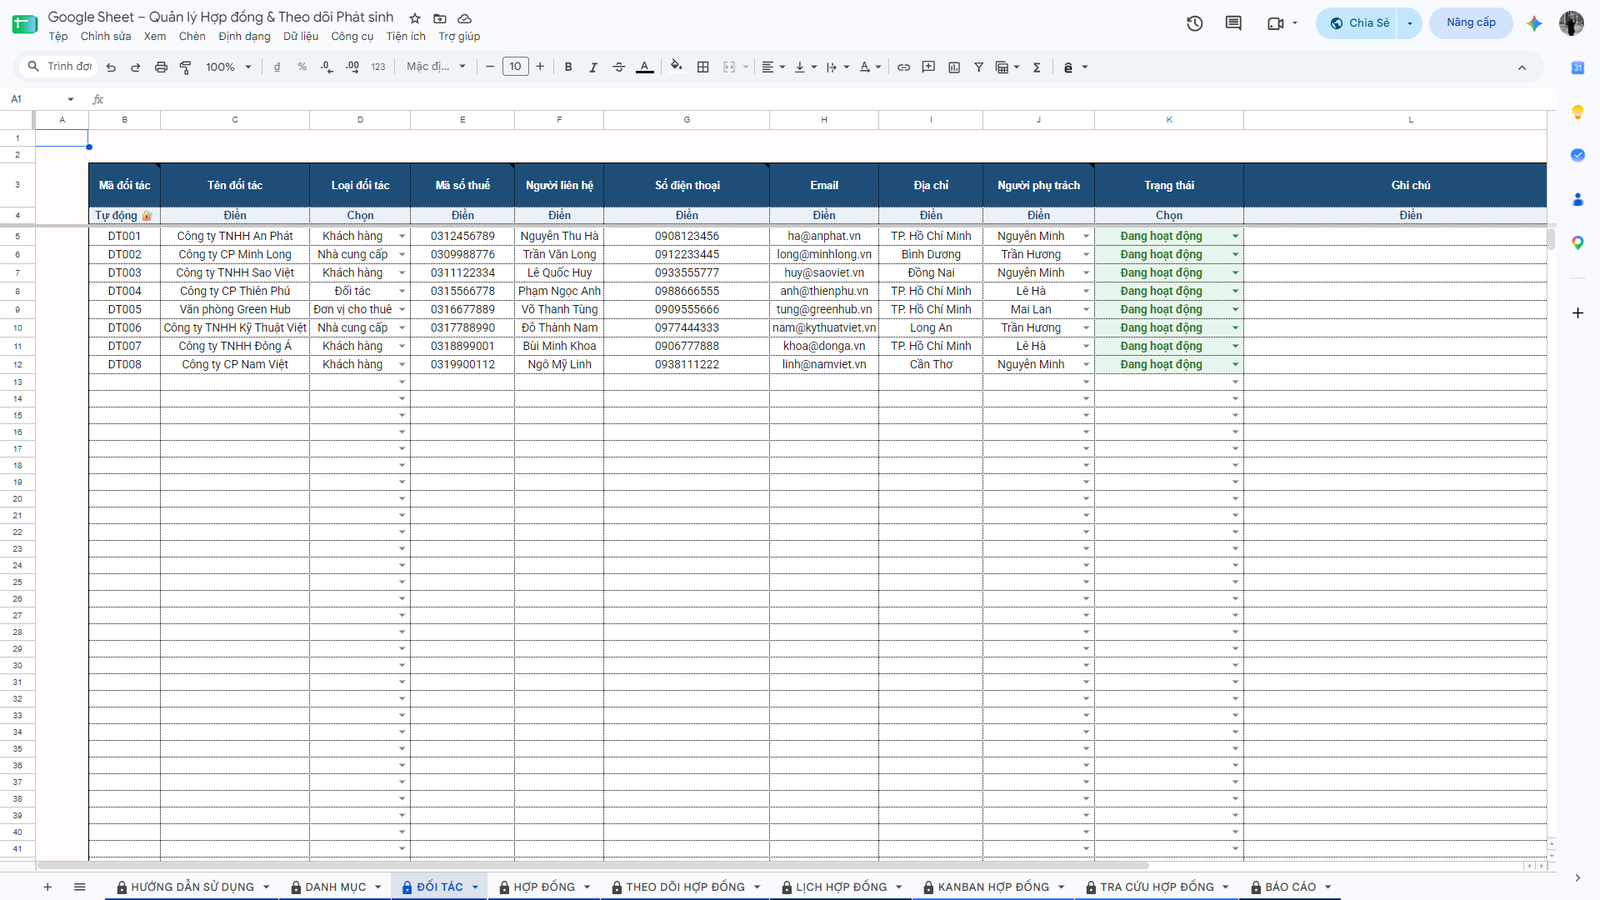Open the functions sigma icon
Screen dimensions: 1600x900
(1037, 67)
